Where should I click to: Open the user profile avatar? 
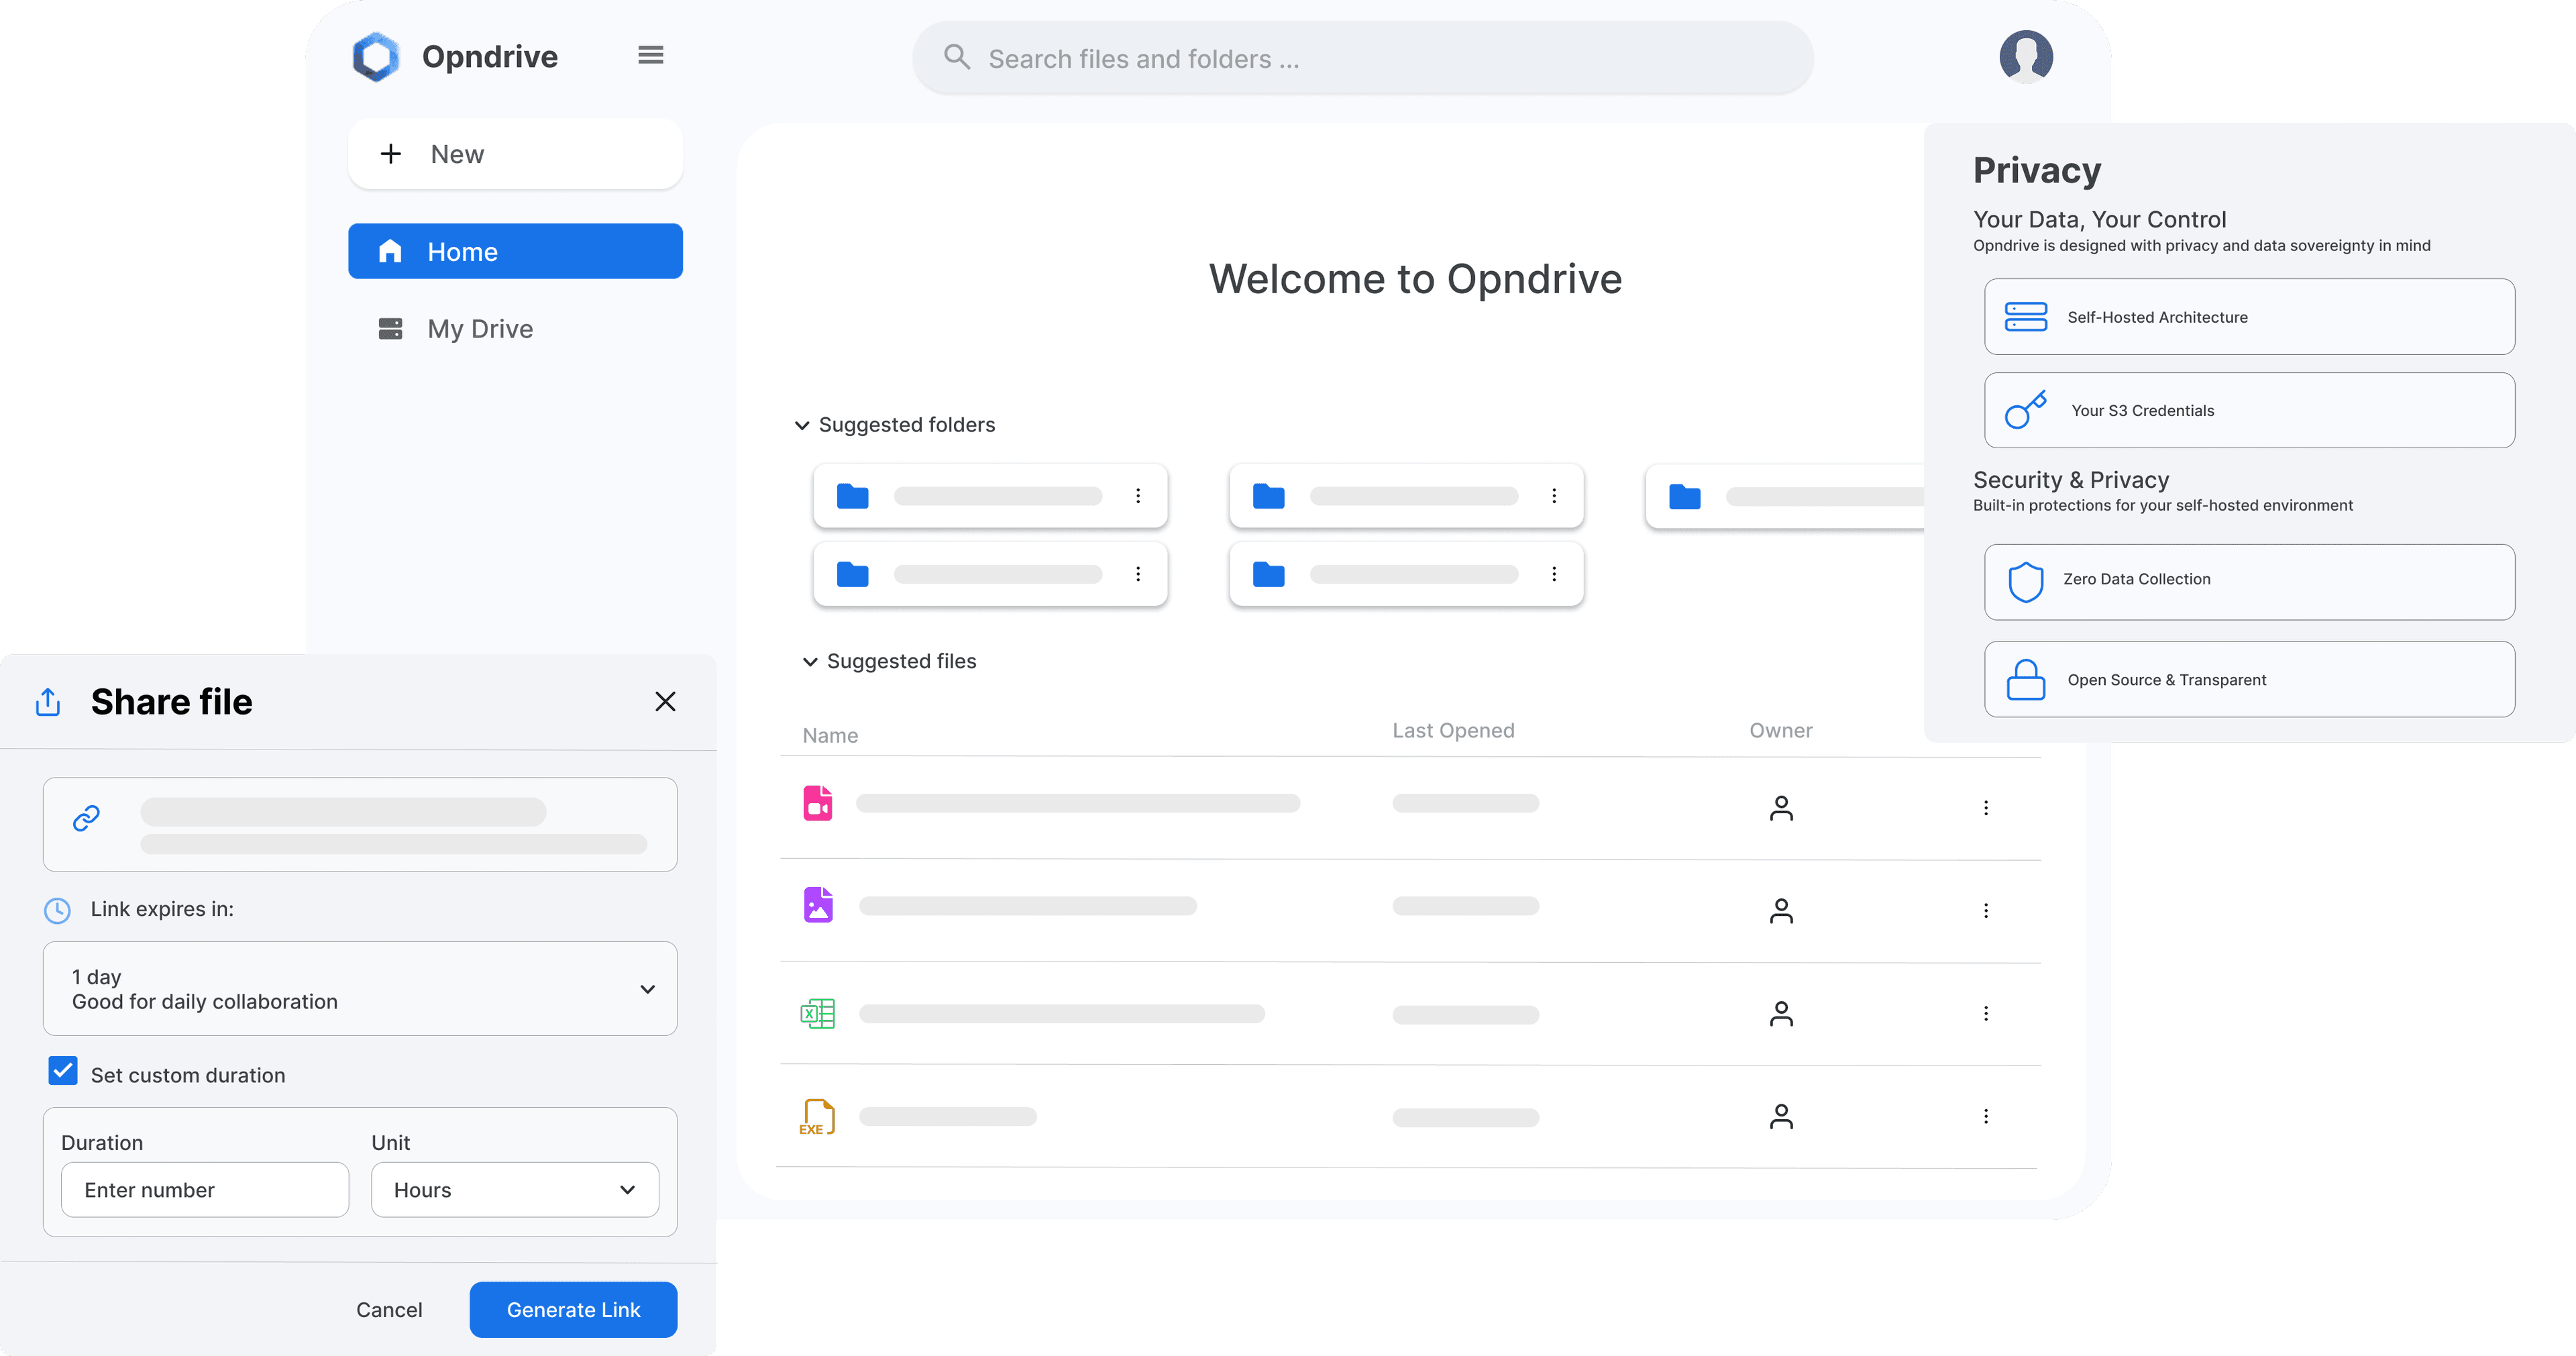(2026, 56)
